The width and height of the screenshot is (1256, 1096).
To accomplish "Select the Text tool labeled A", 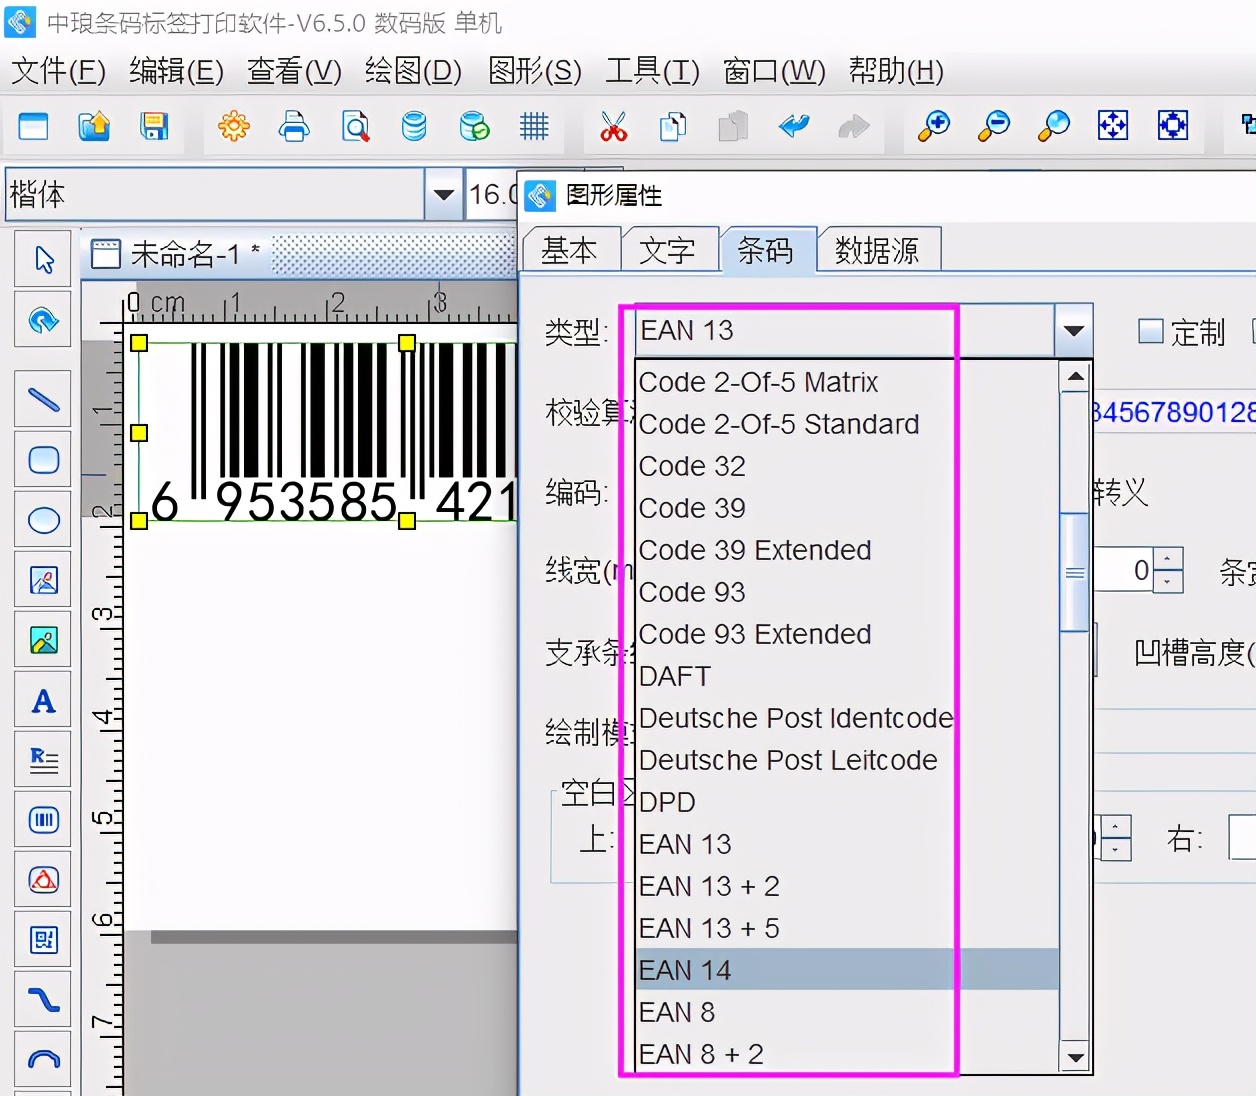I will [43, 701].
